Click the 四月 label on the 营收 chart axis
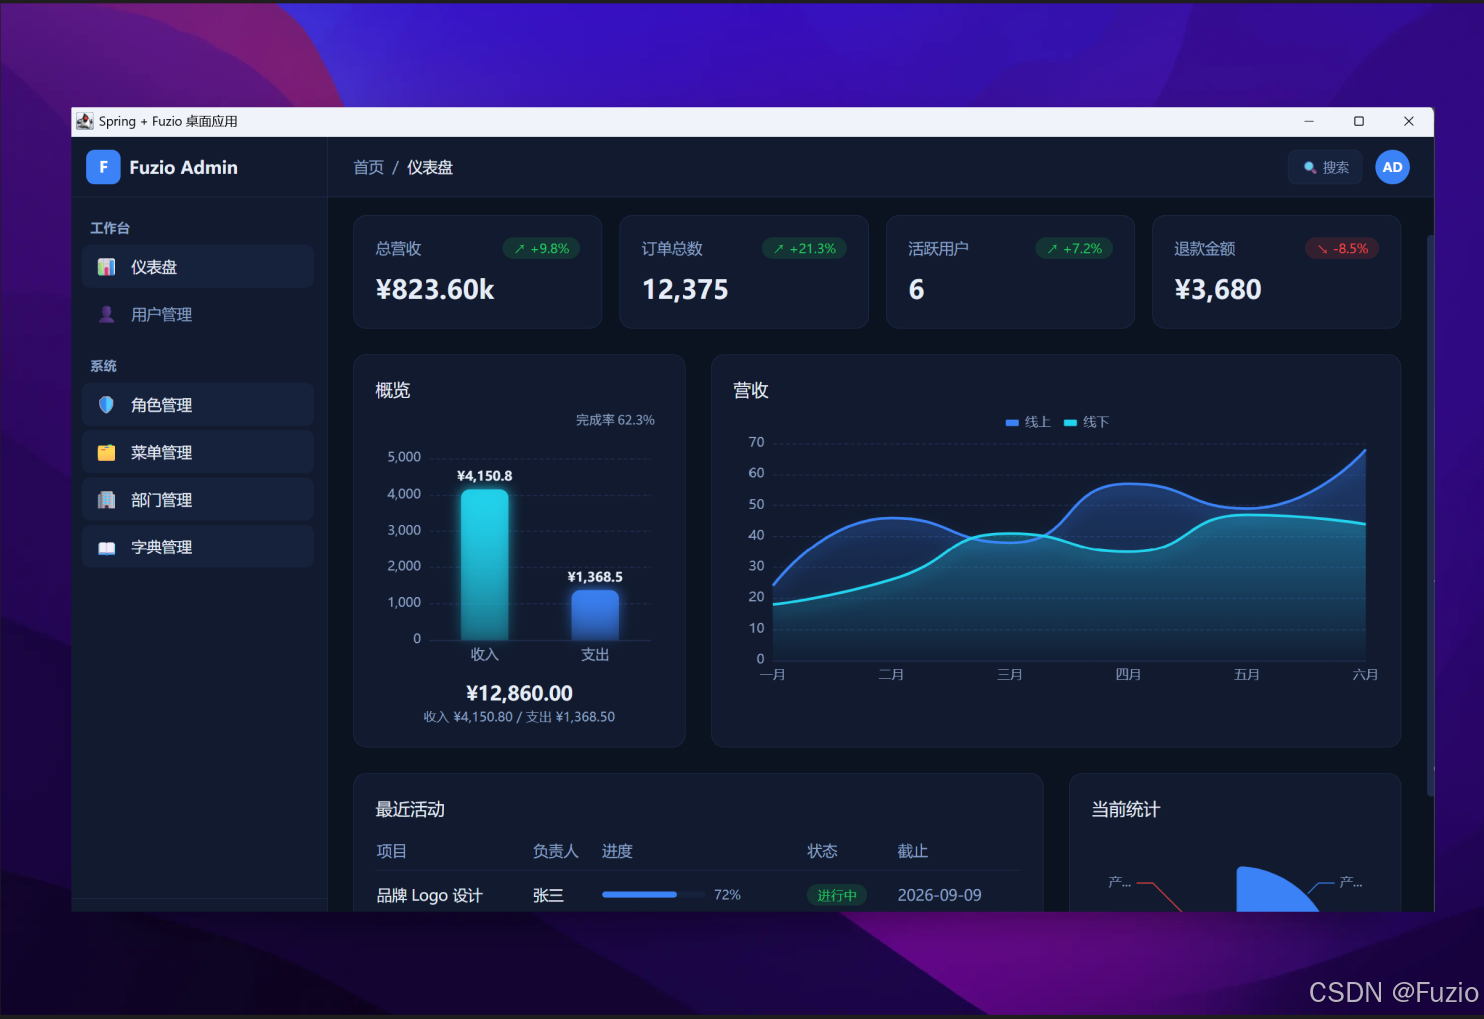This screenshot has width=1484, height=1019. coord(1128,674)
